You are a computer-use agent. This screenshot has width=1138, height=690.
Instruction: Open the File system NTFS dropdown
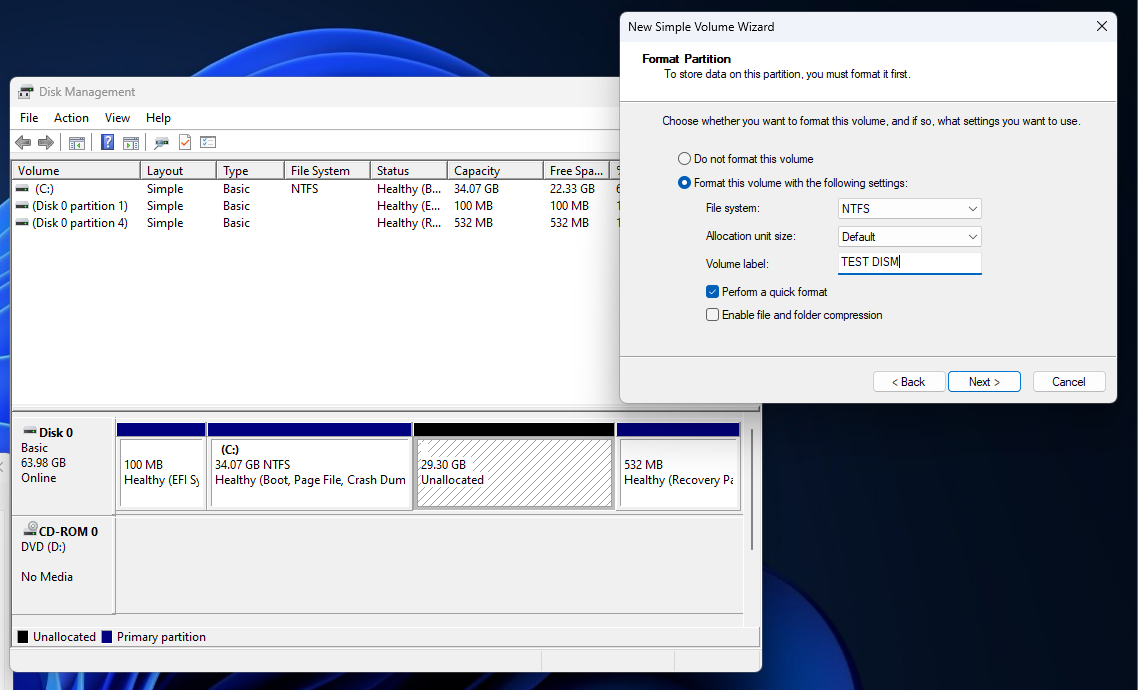(909, 209)
